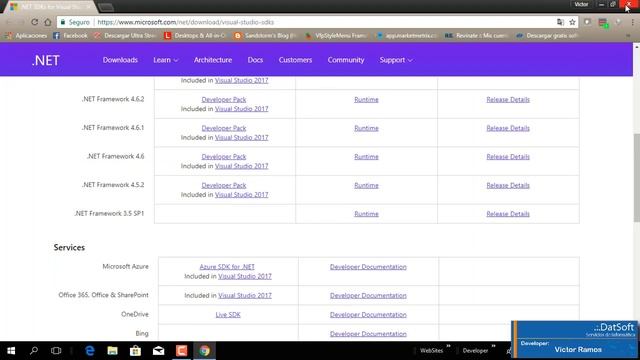Open the Customers nav item
This screenshot has width=640, height=360.
[295, 60]
